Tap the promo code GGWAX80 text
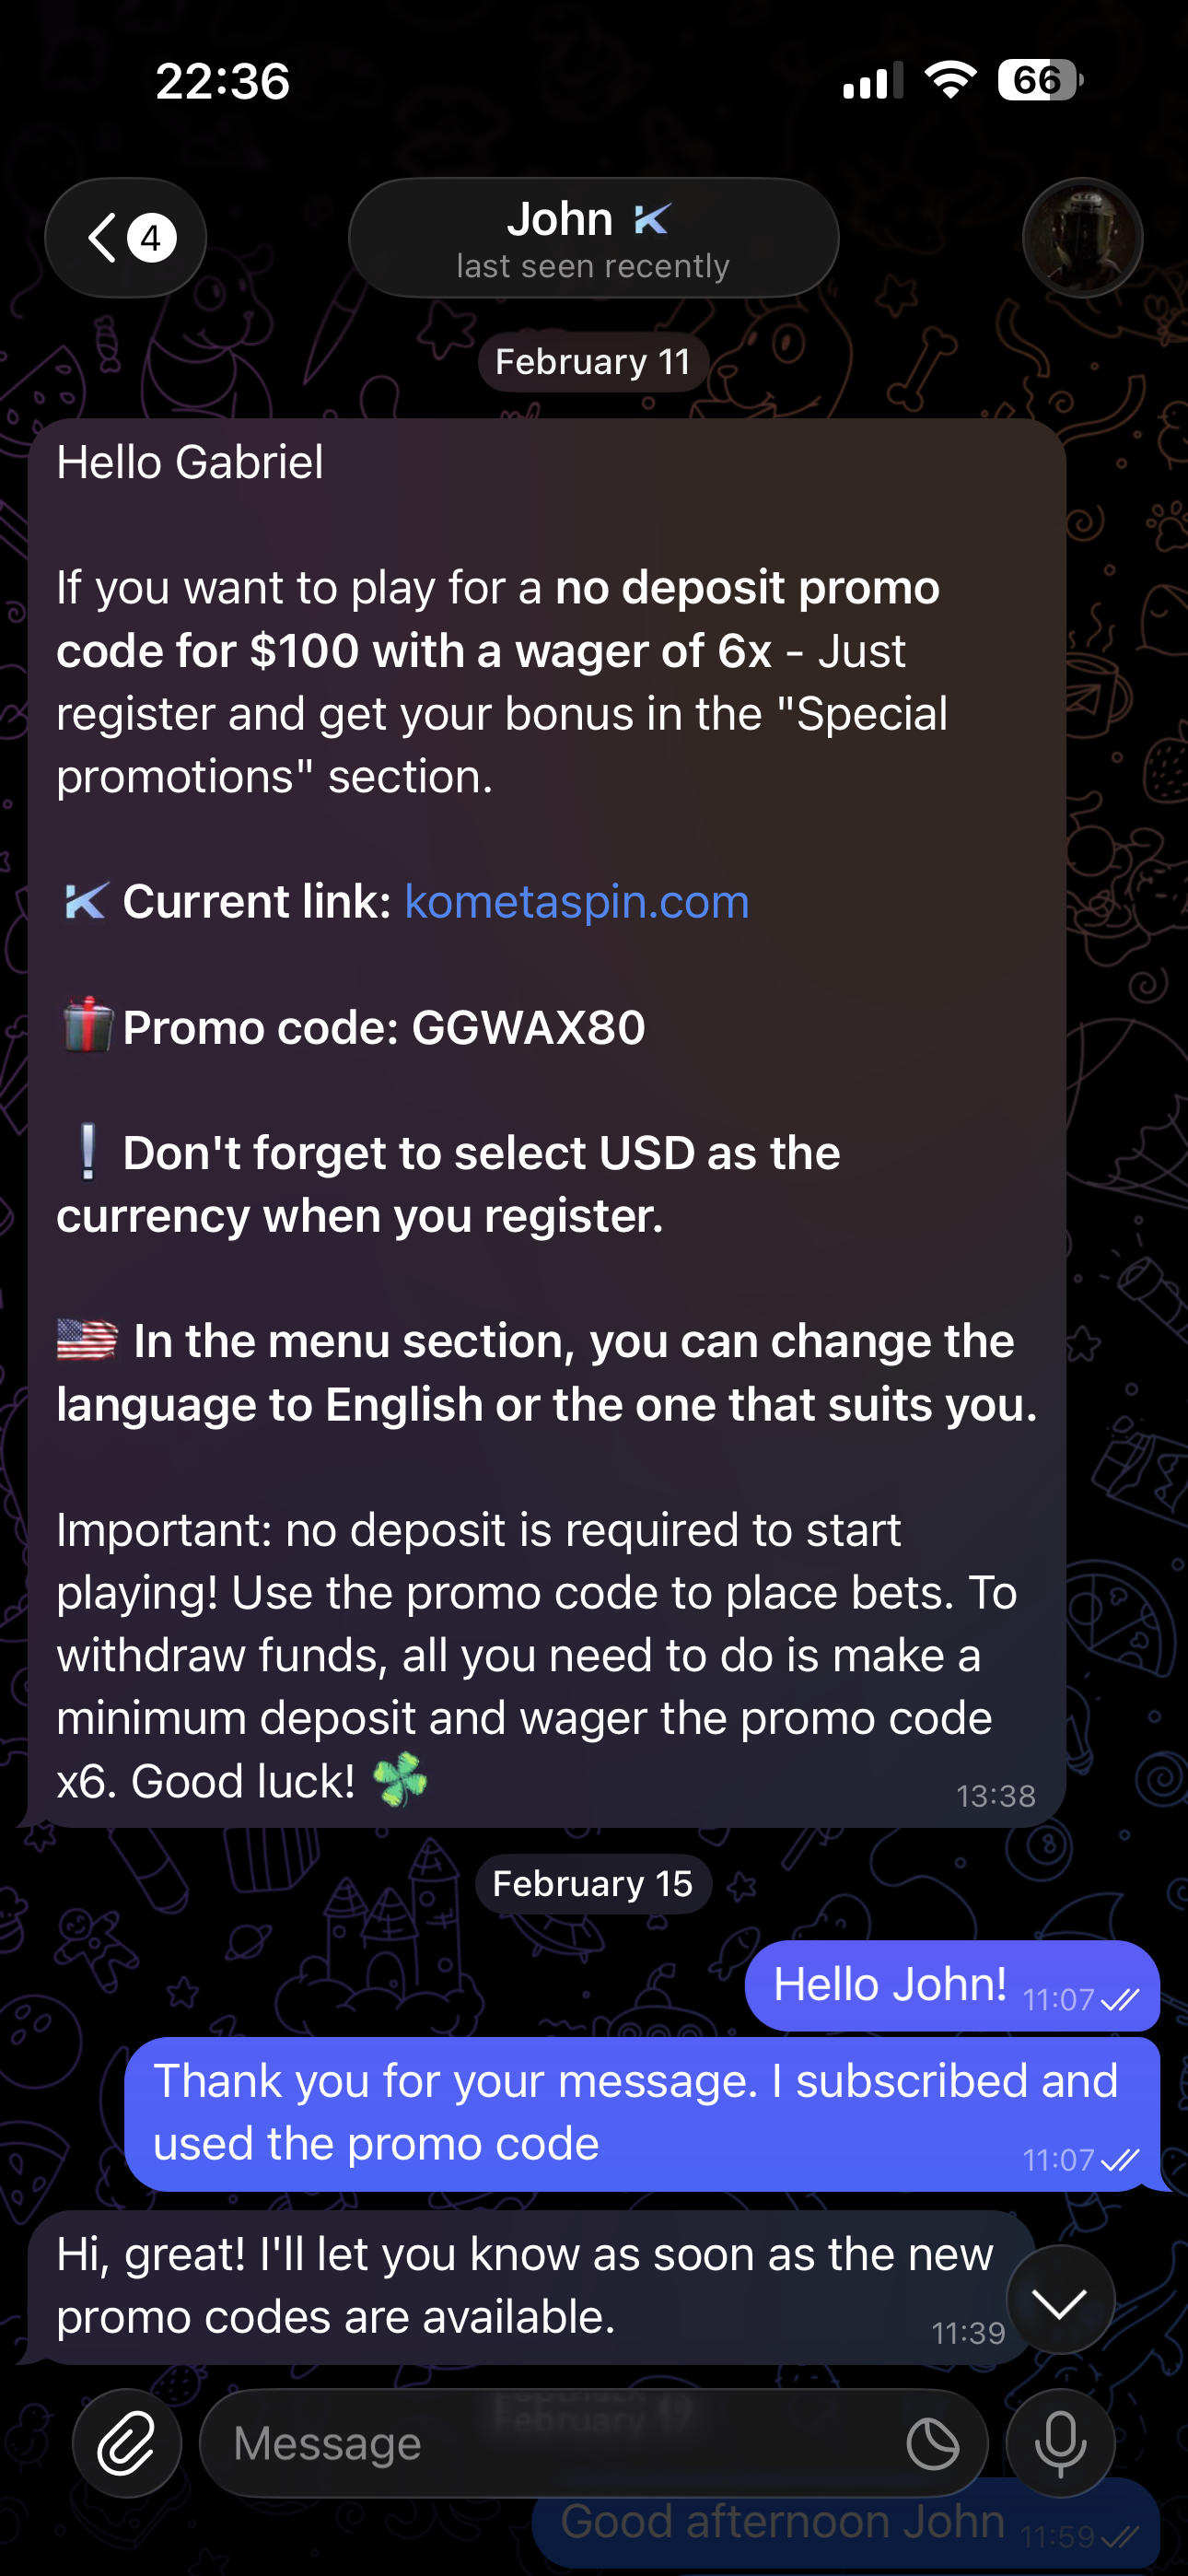 [x=528, y=1028]
